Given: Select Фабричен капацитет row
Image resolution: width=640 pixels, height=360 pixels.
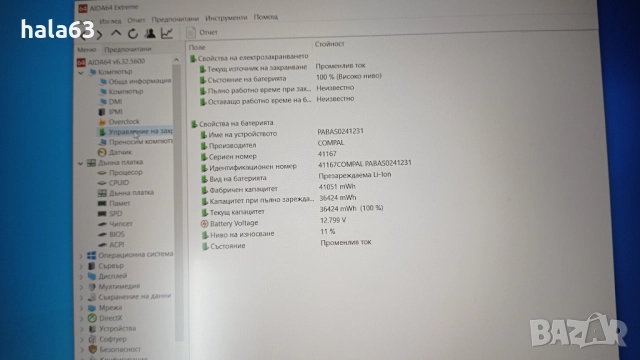Looking at the screenshot, I should [x=278, y=188].
